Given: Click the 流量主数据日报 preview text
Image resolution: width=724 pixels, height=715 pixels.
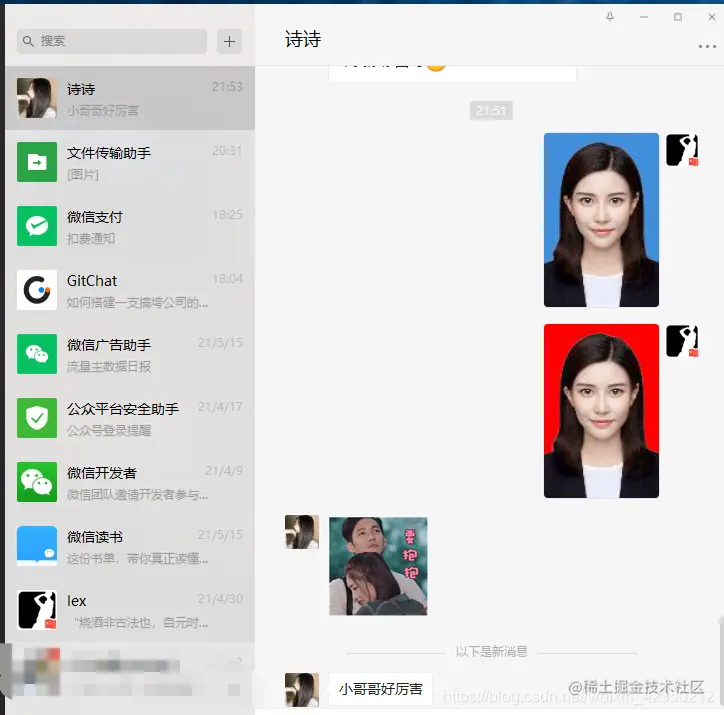Looking at the screenshot, I should 109,367.
